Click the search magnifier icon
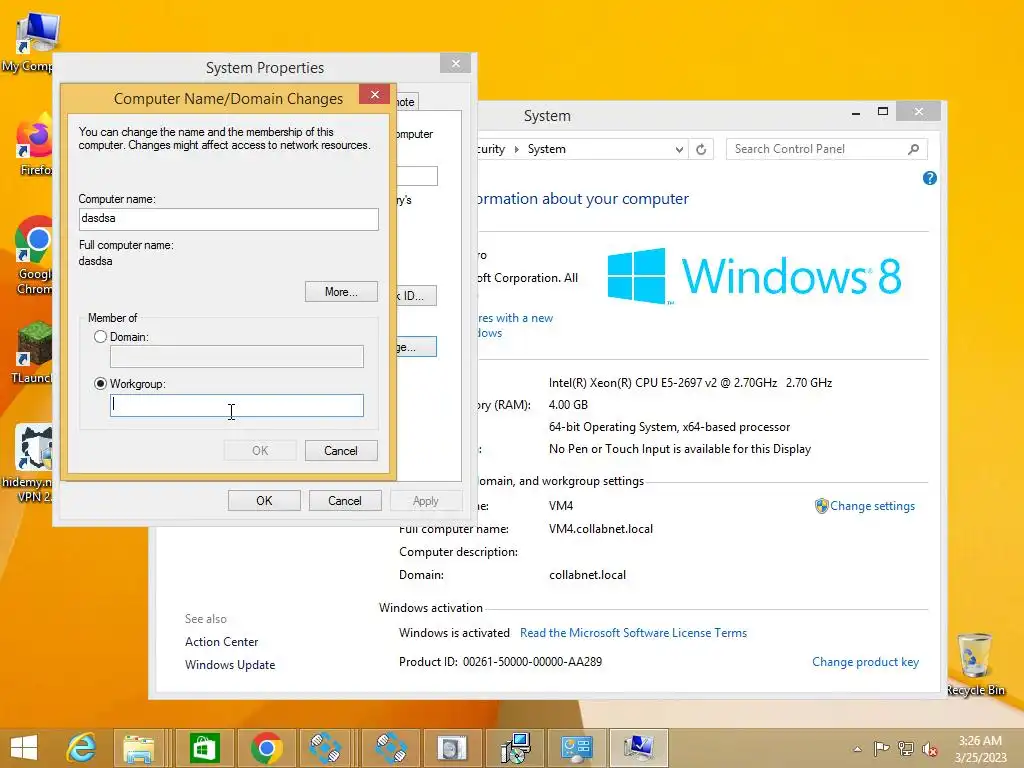This screenshot has height=768, width=1024. pos(914,150)
